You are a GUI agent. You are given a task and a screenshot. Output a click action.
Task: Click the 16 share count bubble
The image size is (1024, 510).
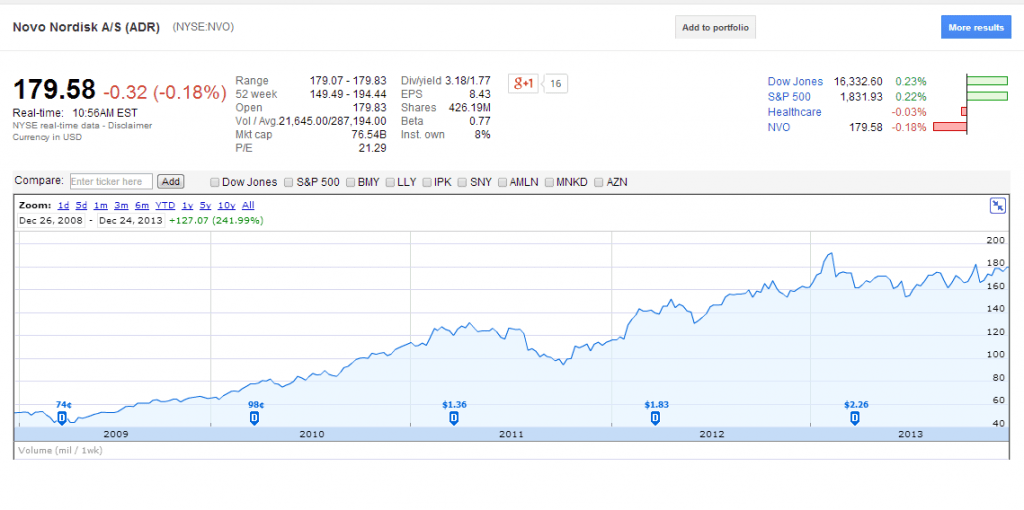click(555, 84)
